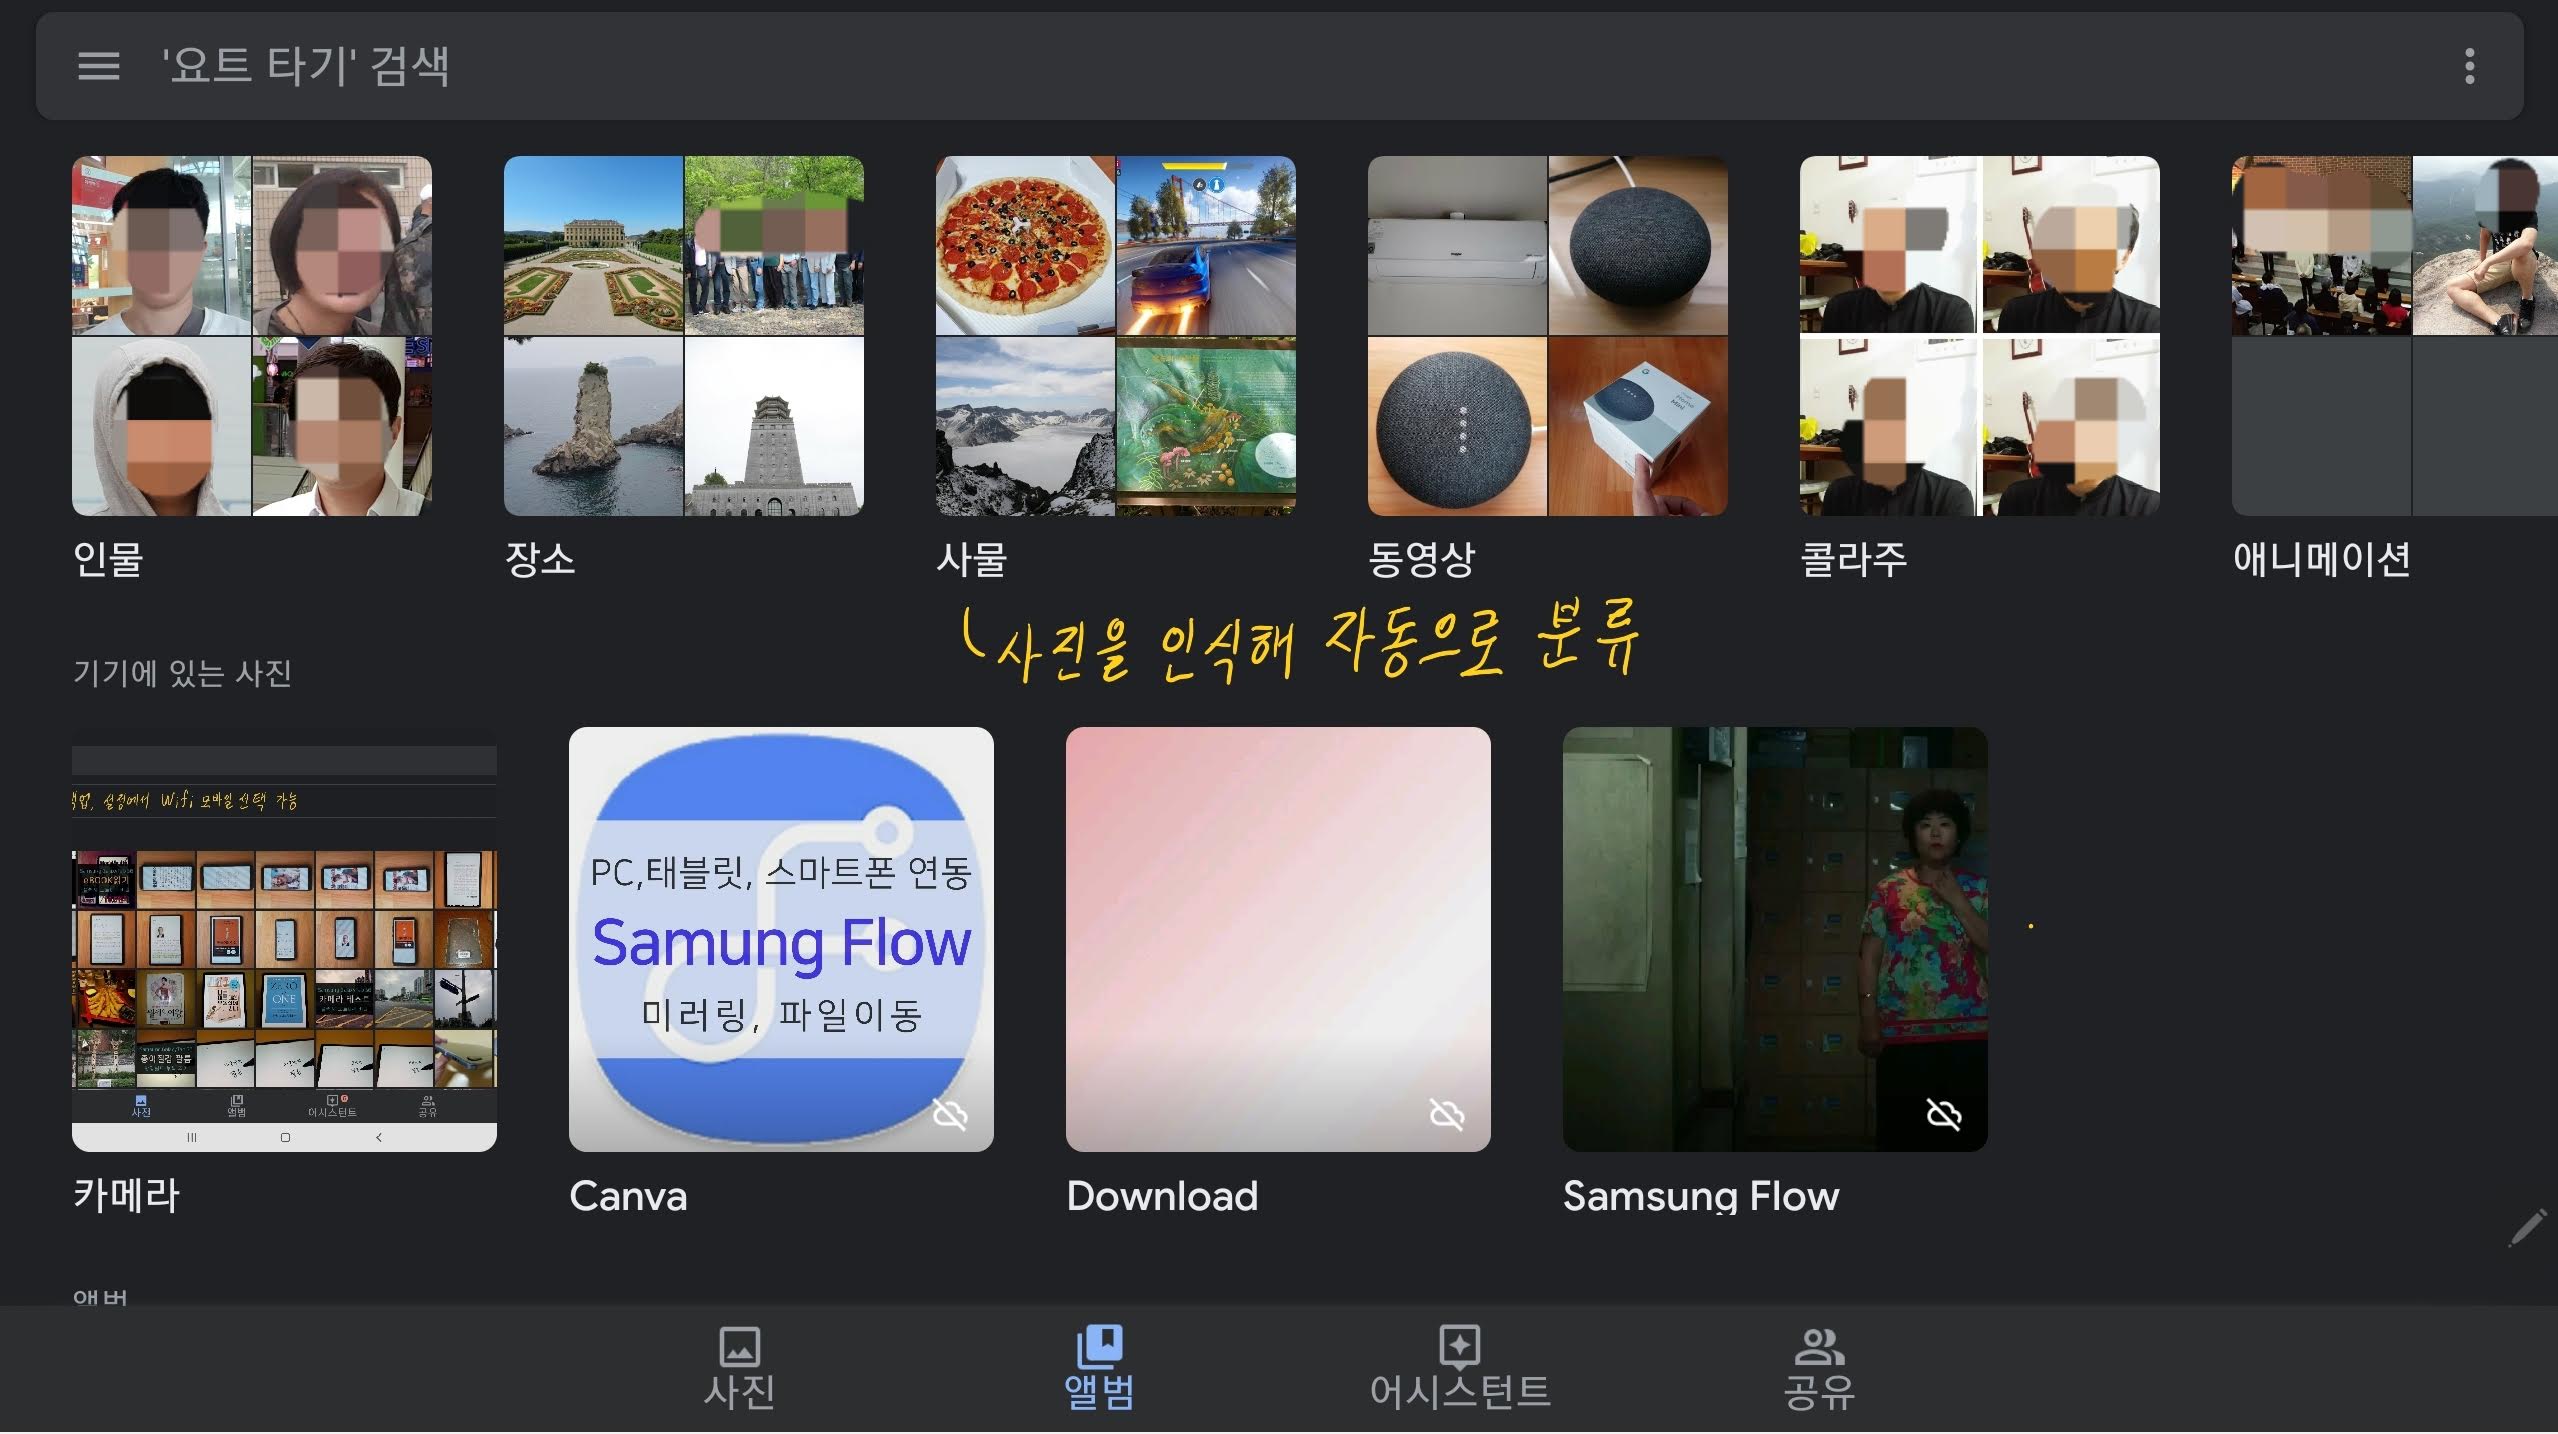2558x1434 pixels.
Task: Open the 애니메이션 animations album
Action: 2394,336
